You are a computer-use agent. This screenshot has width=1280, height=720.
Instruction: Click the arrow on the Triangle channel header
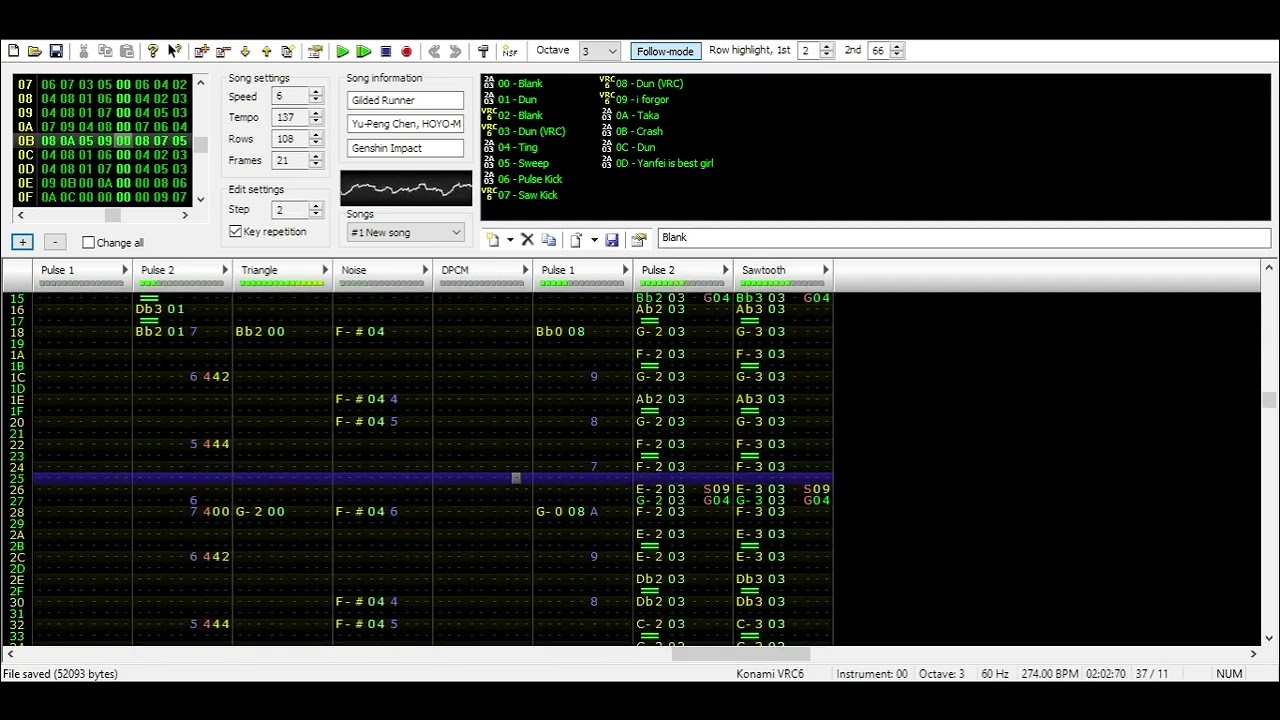click(x=325, y=270)
